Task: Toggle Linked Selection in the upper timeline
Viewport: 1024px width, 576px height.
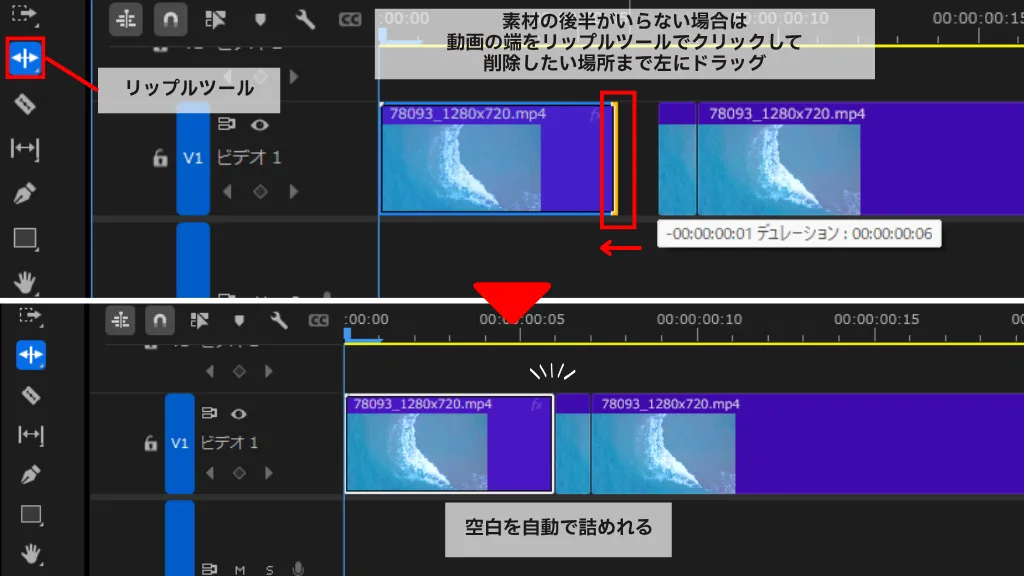Action: [x=215, y=20]
